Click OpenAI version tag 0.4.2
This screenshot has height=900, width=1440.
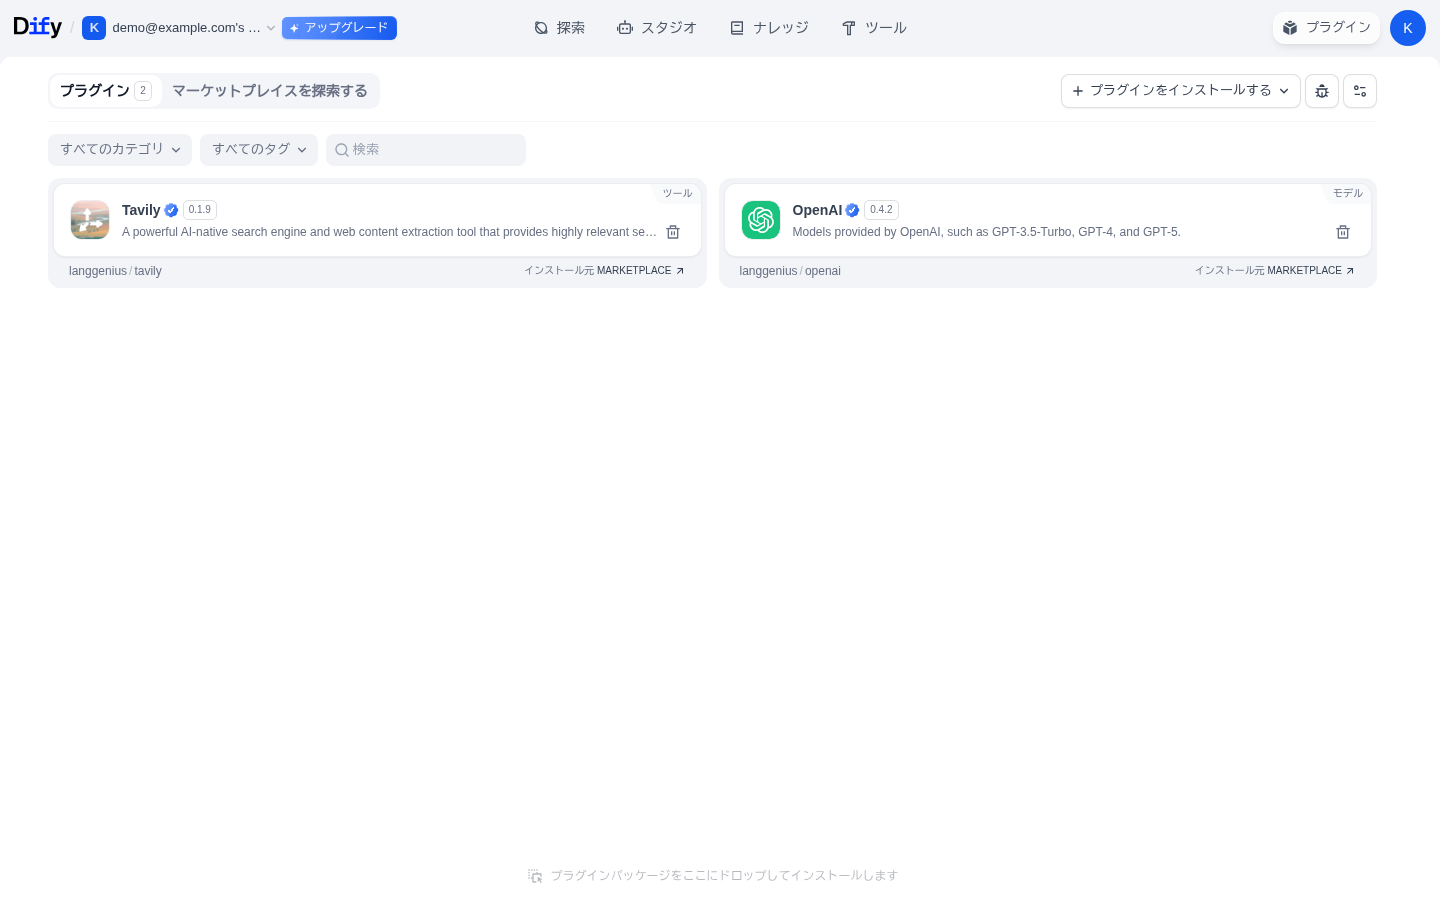881,210
